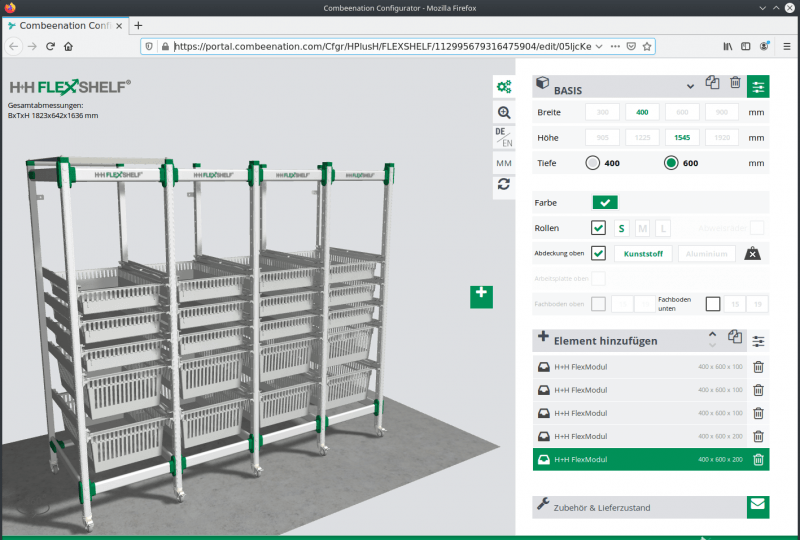
Task: Open page actions three-dot menu in URL bar
Action: (615, 46)
